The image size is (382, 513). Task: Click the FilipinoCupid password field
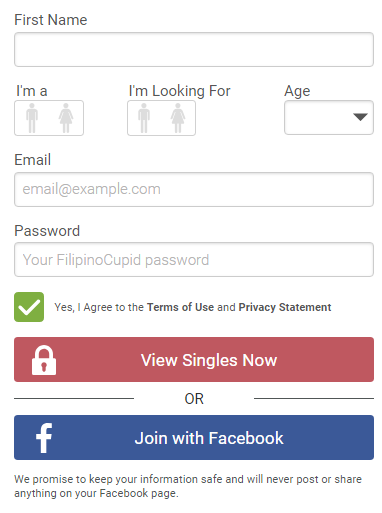pos(194,259)
